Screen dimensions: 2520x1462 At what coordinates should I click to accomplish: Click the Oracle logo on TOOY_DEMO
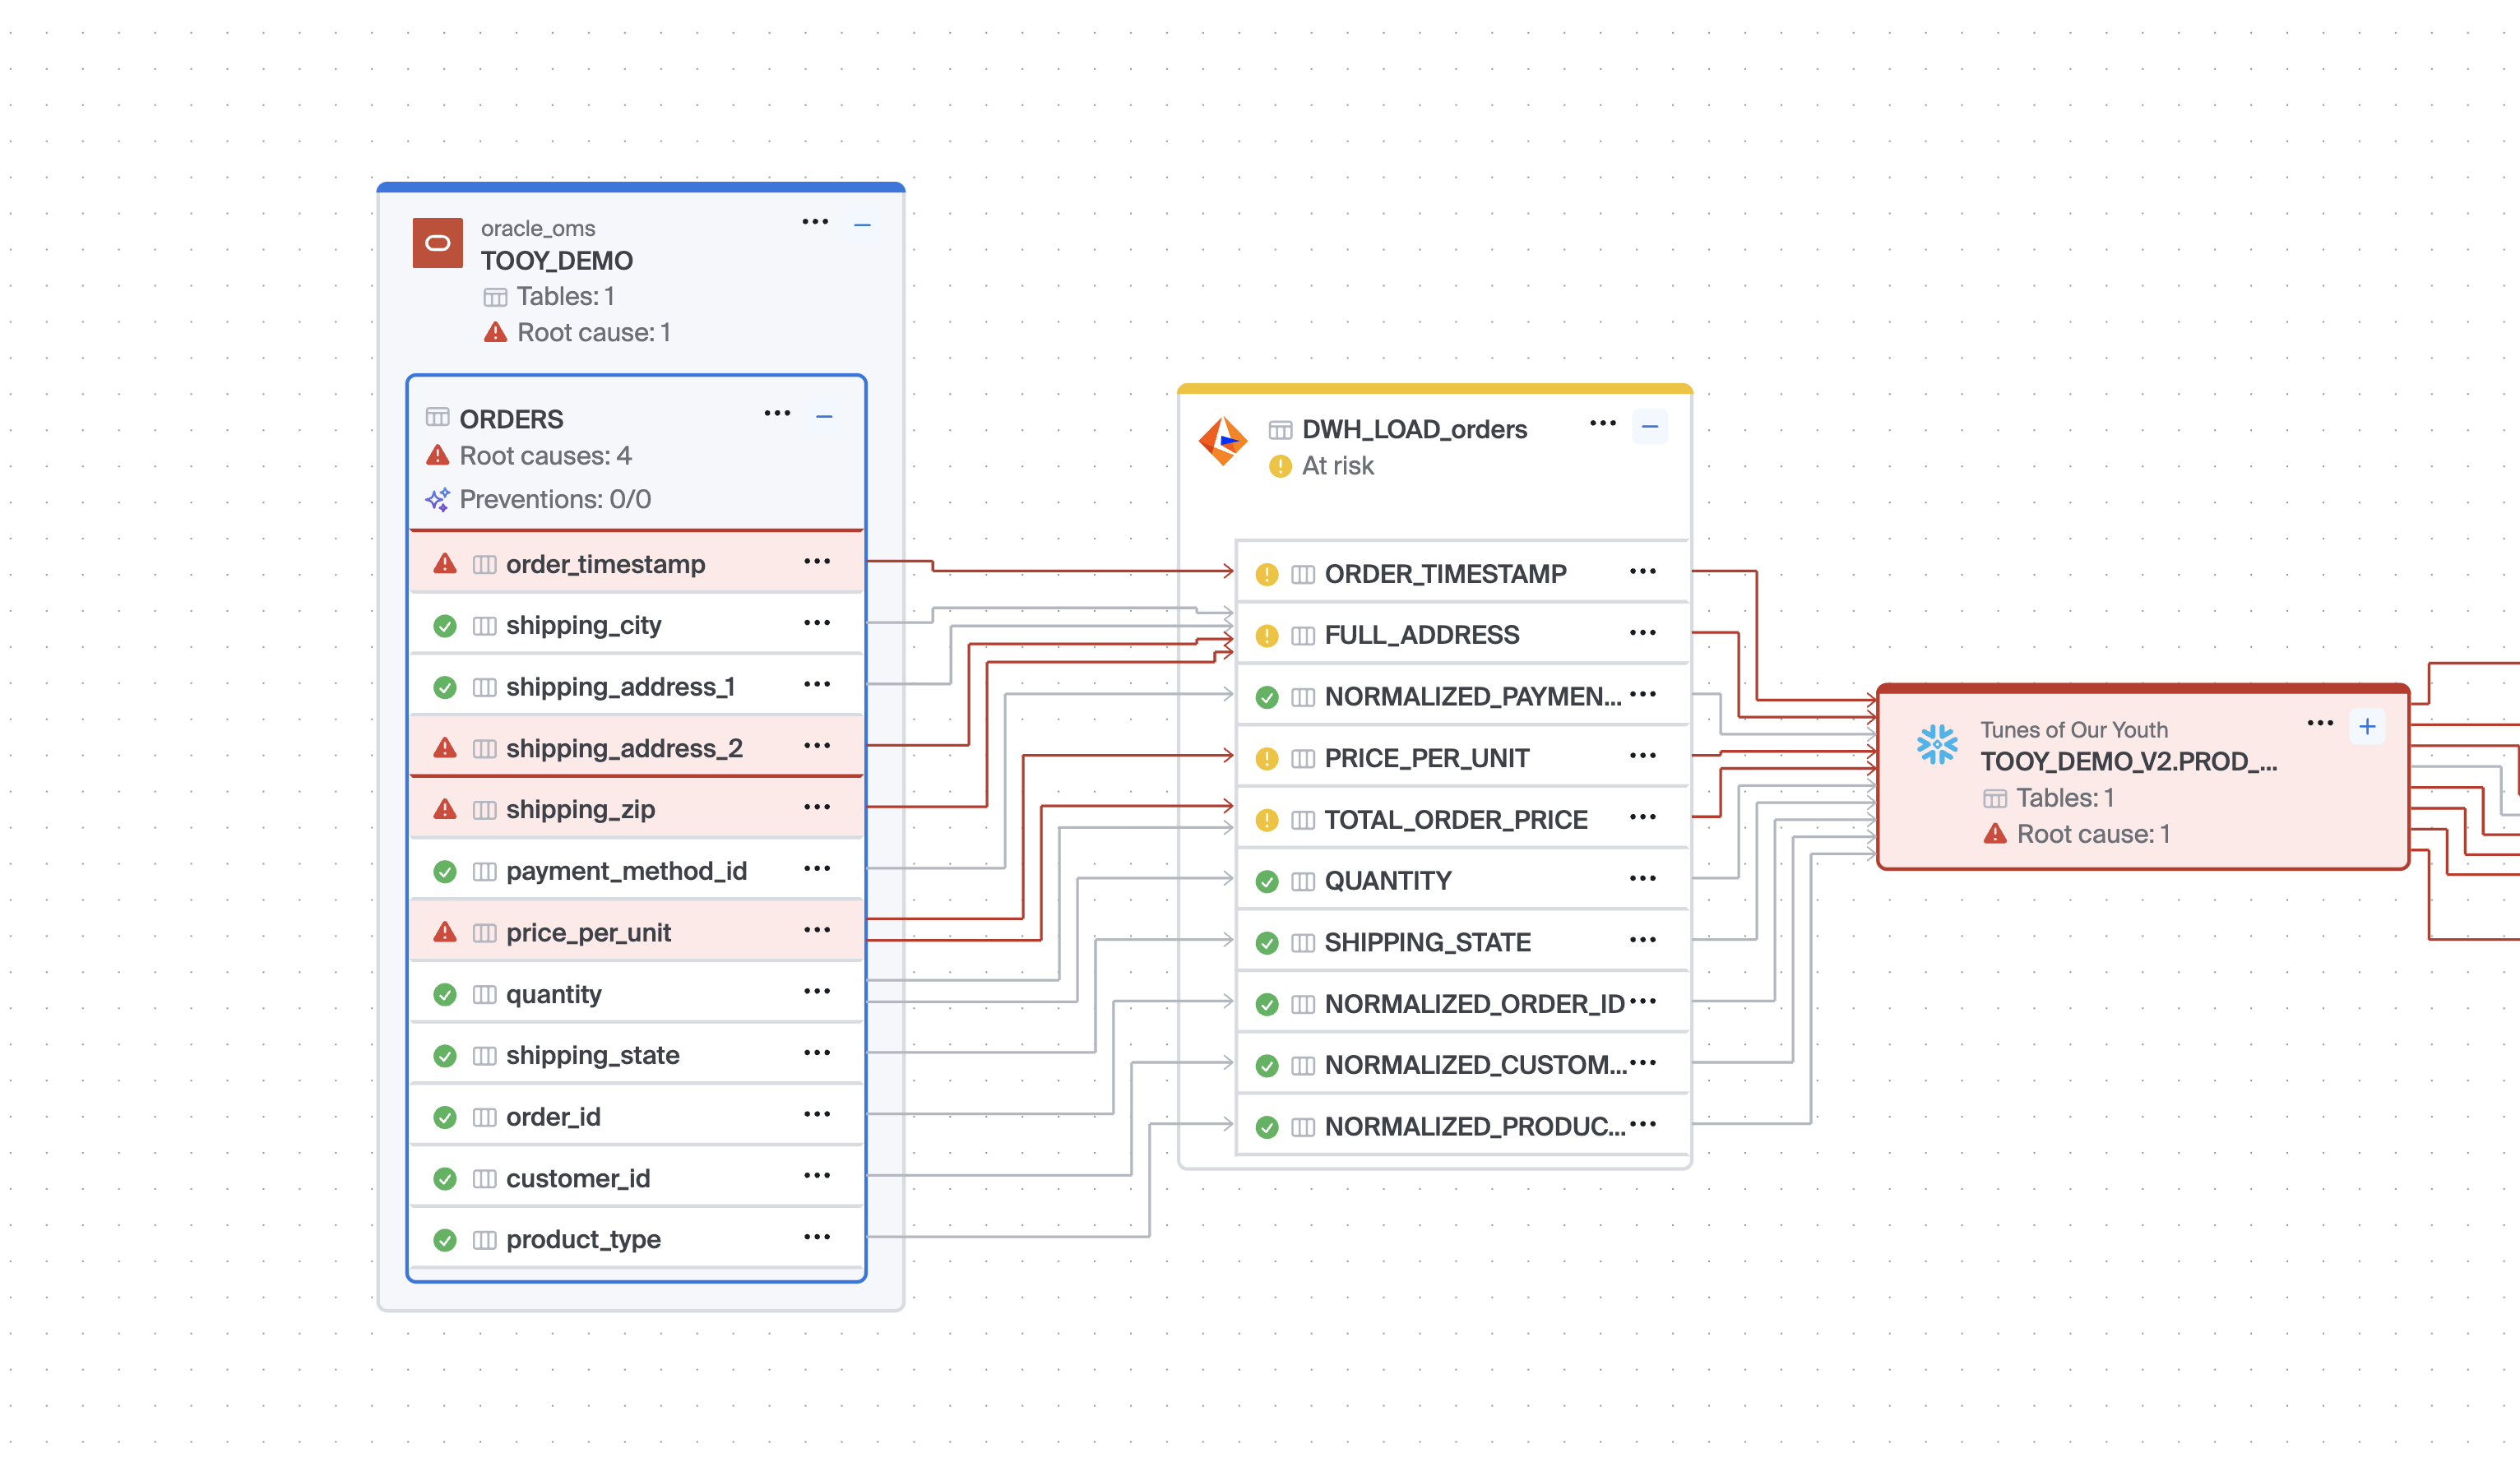pos(437,243)
